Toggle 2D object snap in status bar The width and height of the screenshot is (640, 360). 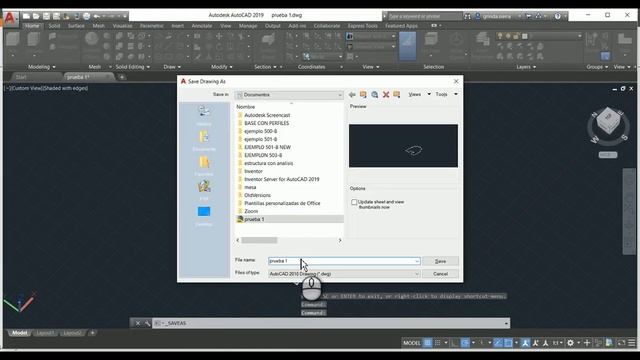coord(508,343)
